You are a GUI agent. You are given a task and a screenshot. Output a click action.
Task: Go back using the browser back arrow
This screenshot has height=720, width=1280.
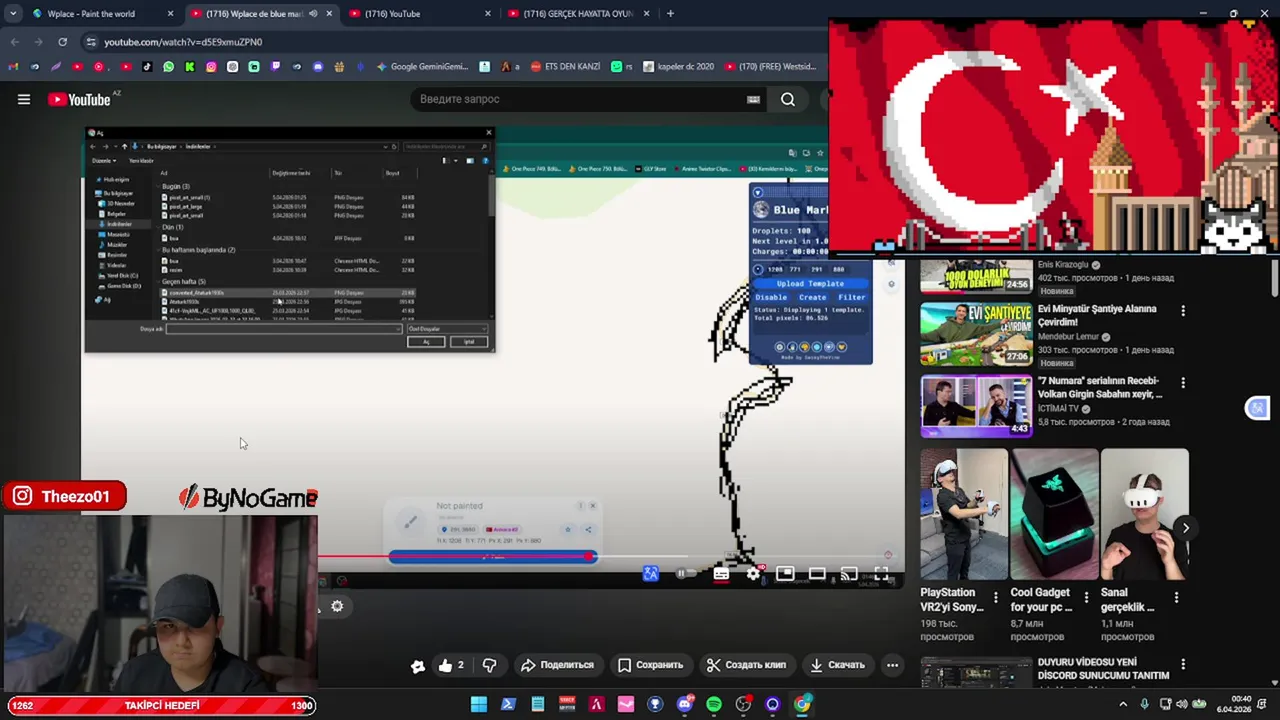click(x=14, y=42)
